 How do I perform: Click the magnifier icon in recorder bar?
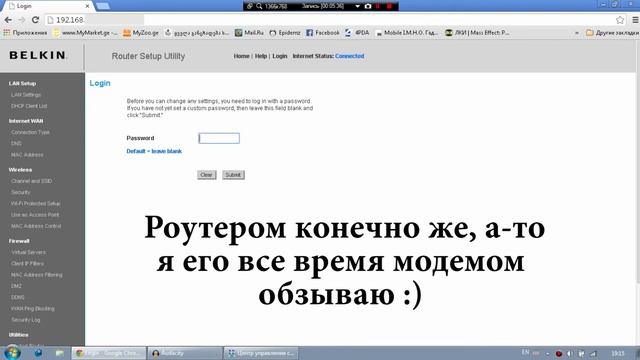tap(259, 6)
